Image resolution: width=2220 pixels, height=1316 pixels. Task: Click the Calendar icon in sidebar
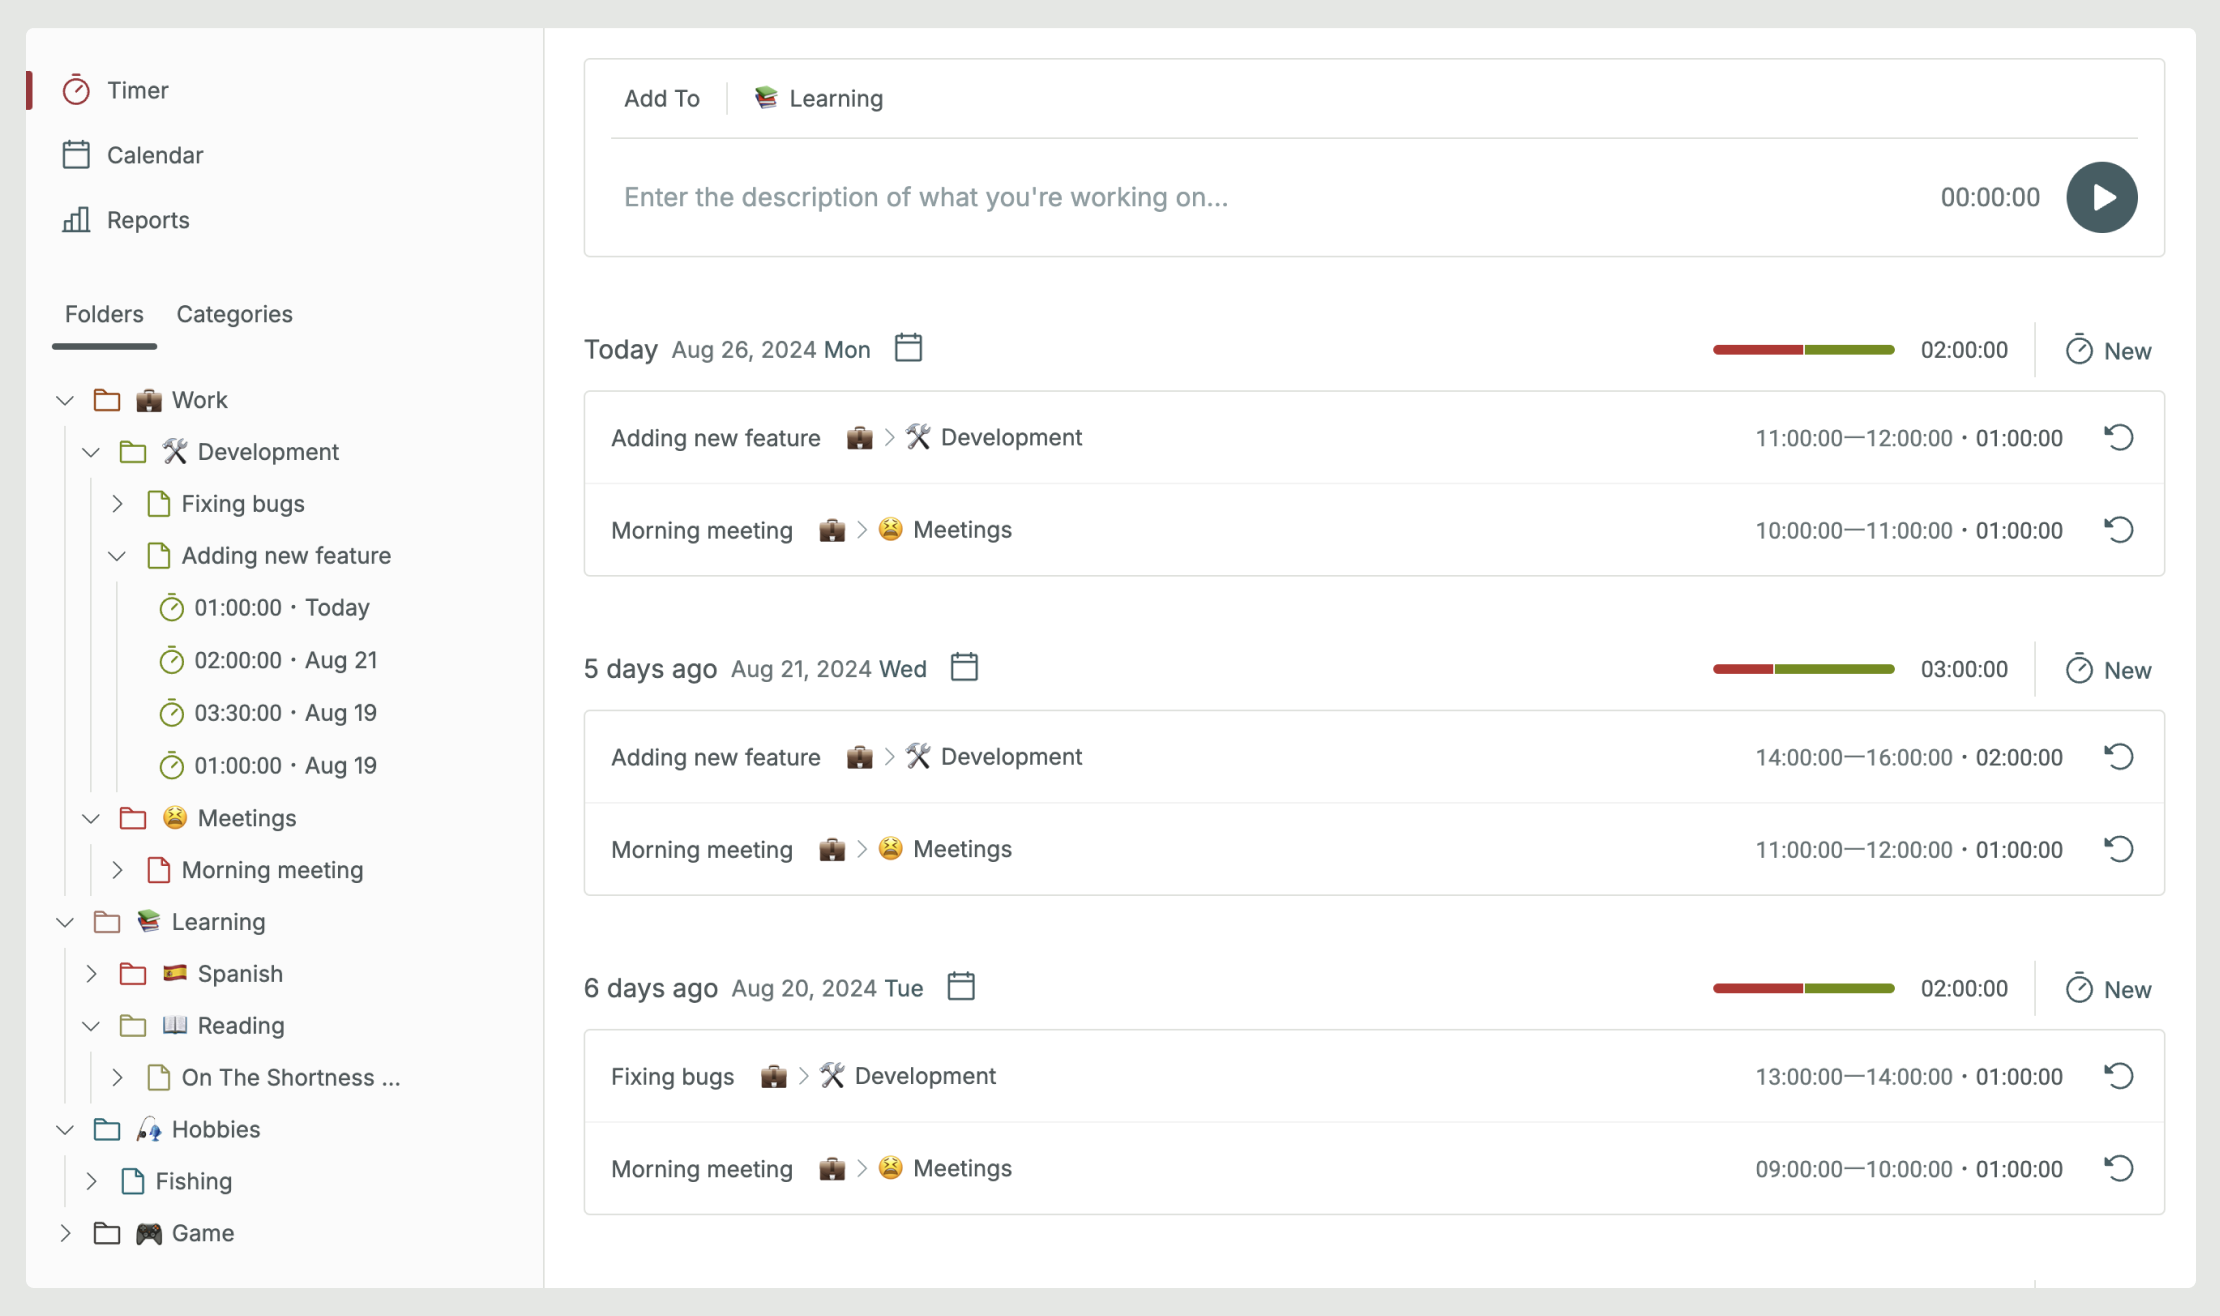click(x=77, y=154)
